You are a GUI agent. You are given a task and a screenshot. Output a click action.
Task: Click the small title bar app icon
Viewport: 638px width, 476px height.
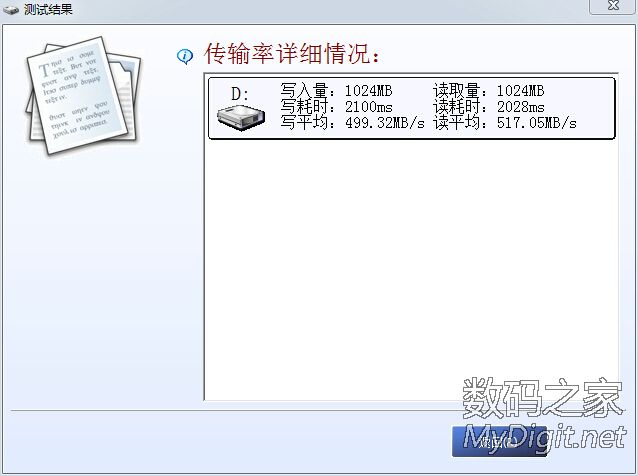click(x=11, y=9)
